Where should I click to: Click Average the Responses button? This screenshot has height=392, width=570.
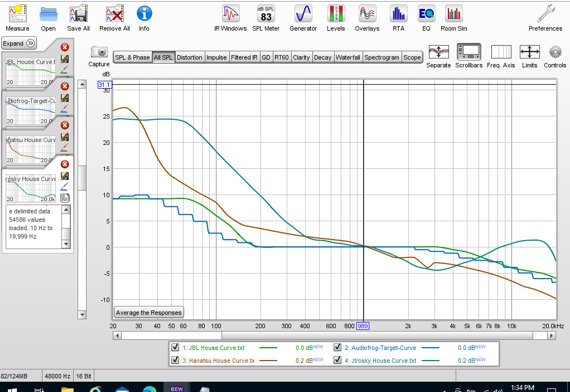point(148,312)
